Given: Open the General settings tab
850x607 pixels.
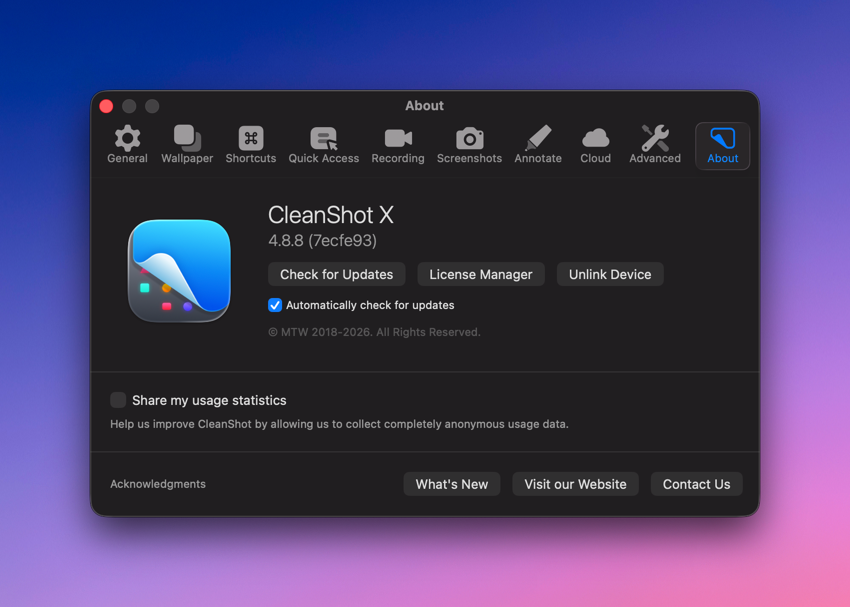Looking at the screenshot, I should tap(127, 145).
